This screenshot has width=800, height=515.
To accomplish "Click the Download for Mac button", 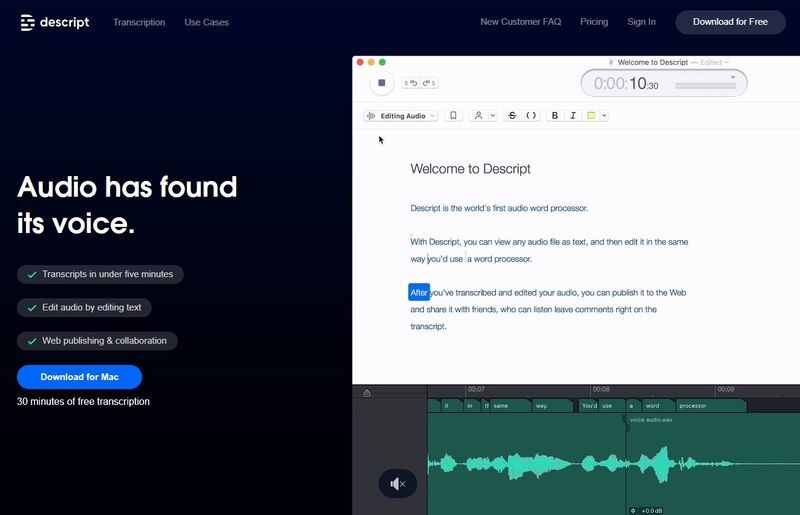I will 79,377.
